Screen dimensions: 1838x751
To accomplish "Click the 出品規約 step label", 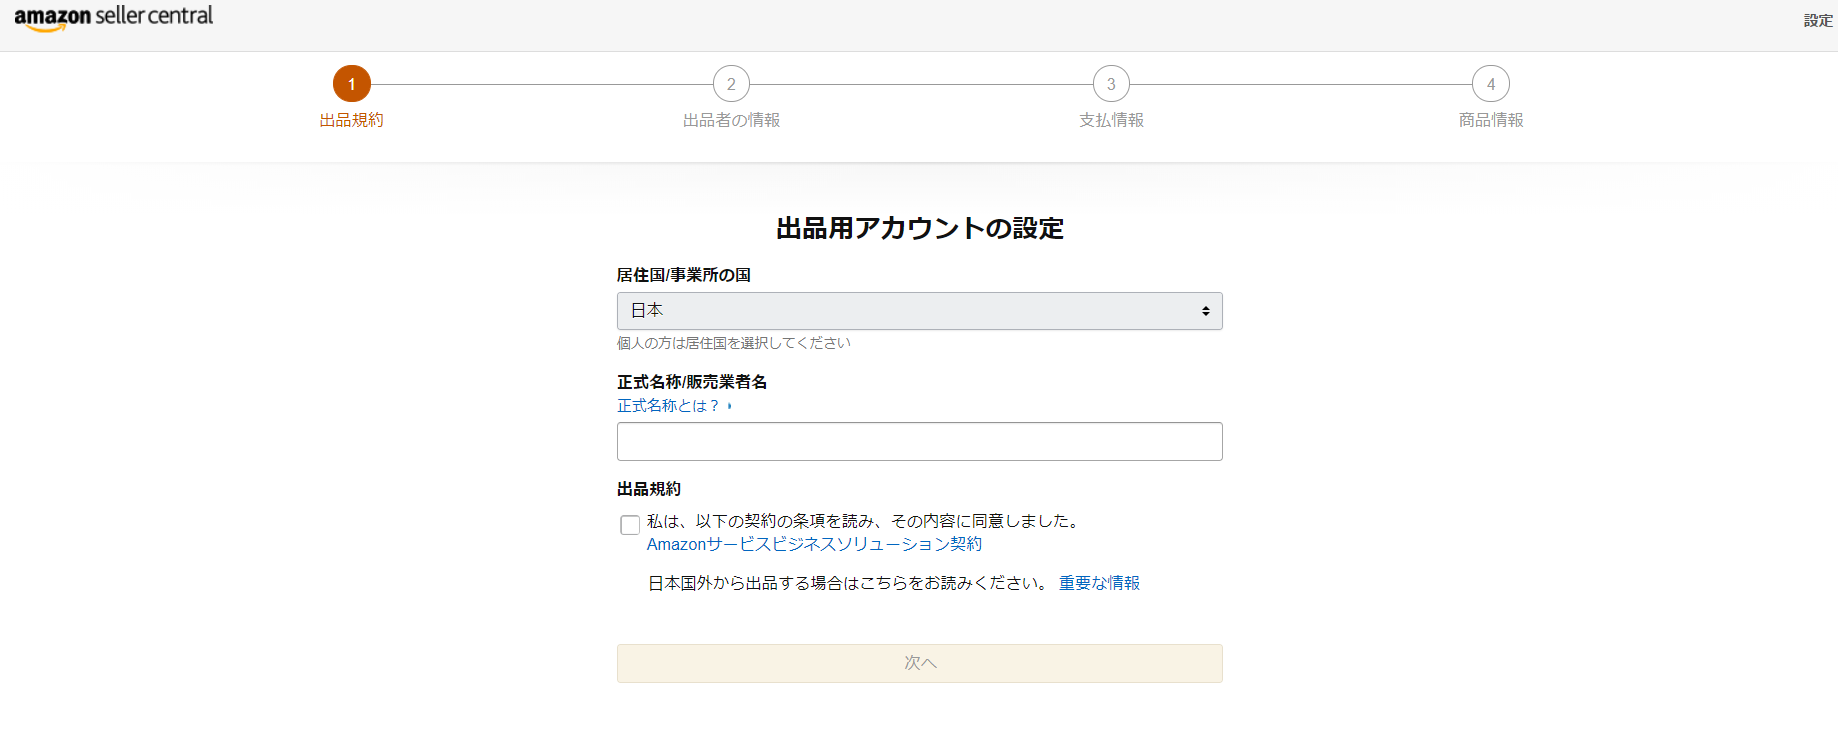I will (352, 120).
